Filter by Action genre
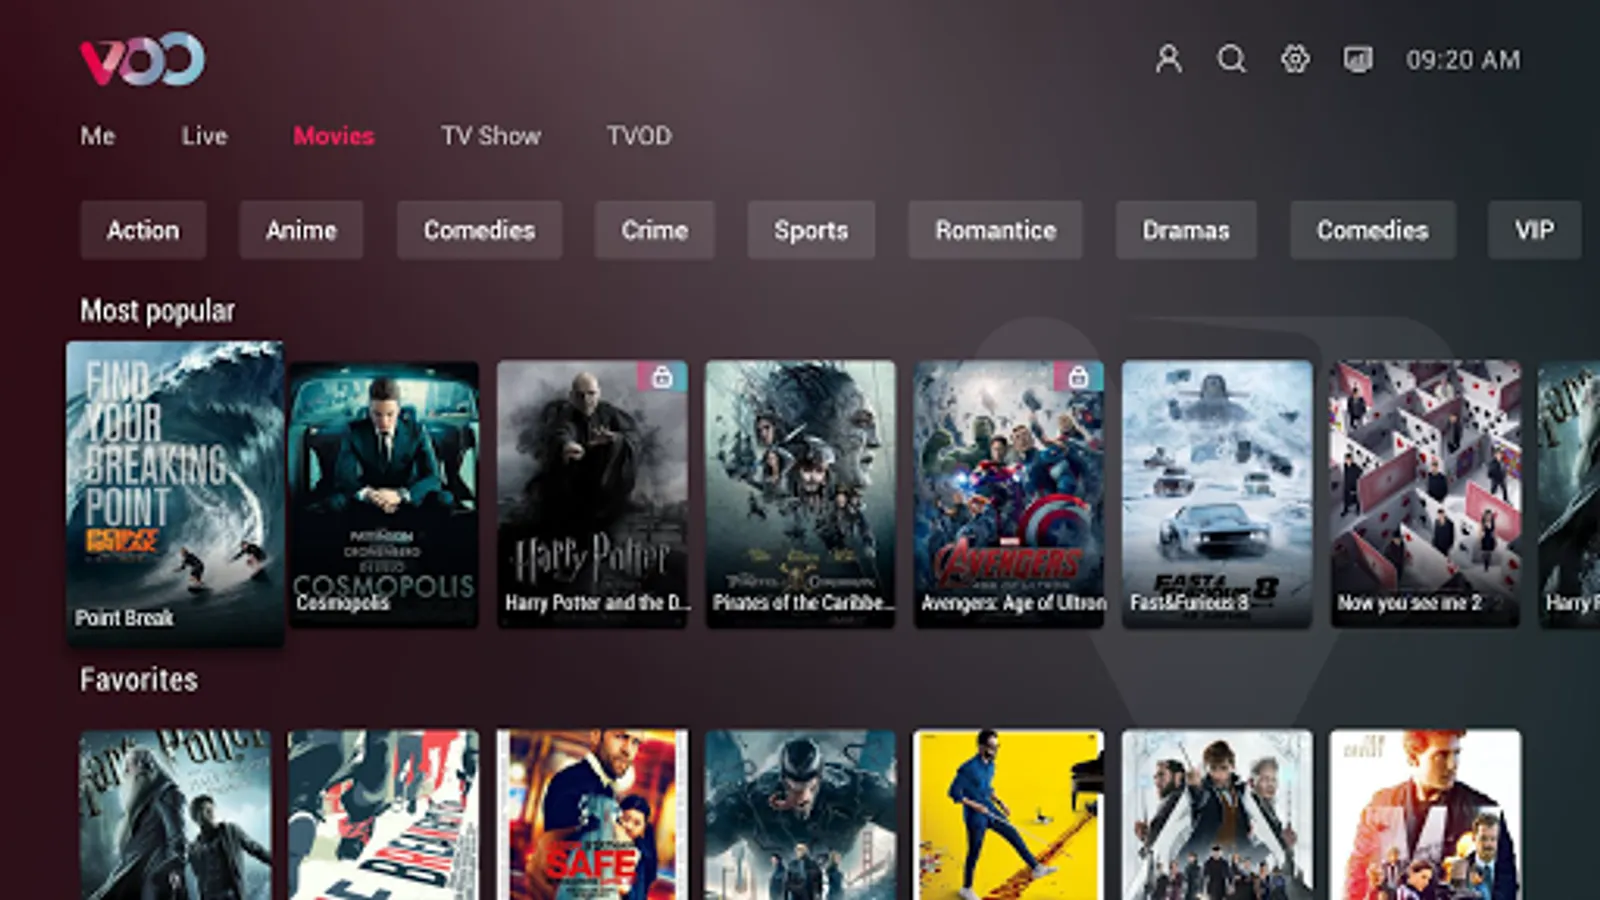The width and height of the screenshot is (1600, 900). tap(143, 230)
